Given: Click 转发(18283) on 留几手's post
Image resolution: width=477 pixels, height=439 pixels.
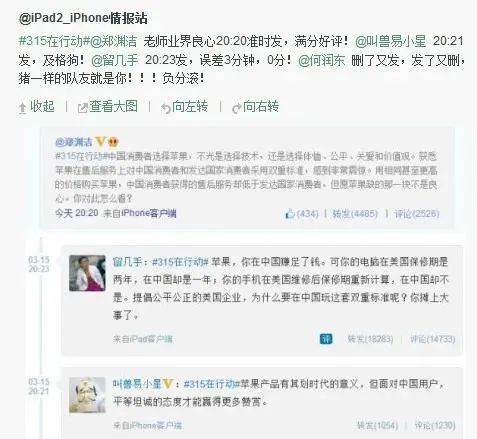Looking at the screenshot, I should [x=370, y=339].
